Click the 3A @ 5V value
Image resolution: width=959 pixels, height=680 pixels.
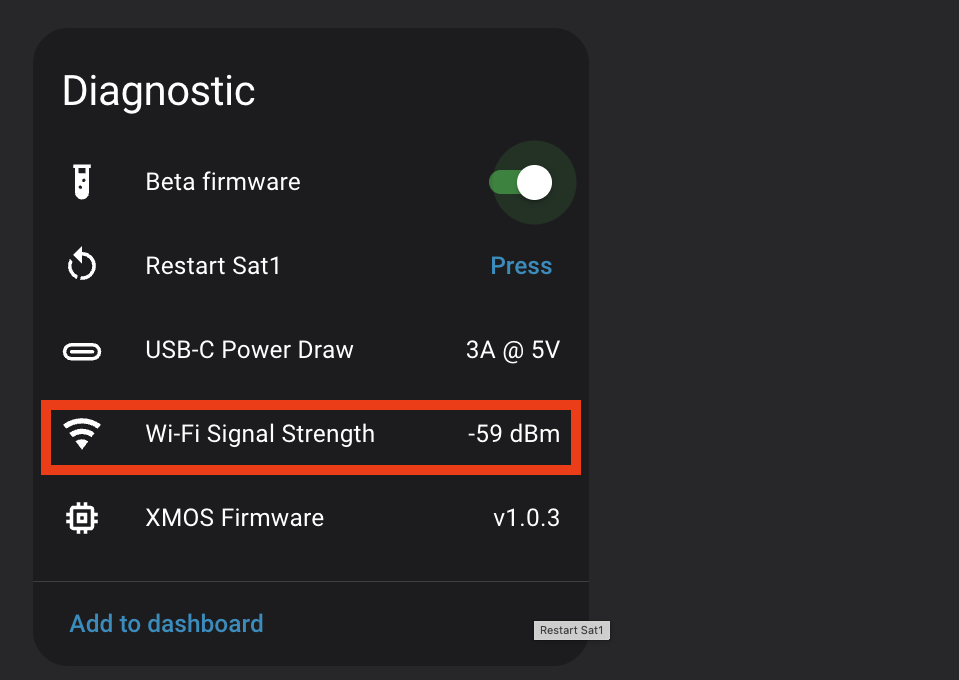513,351
